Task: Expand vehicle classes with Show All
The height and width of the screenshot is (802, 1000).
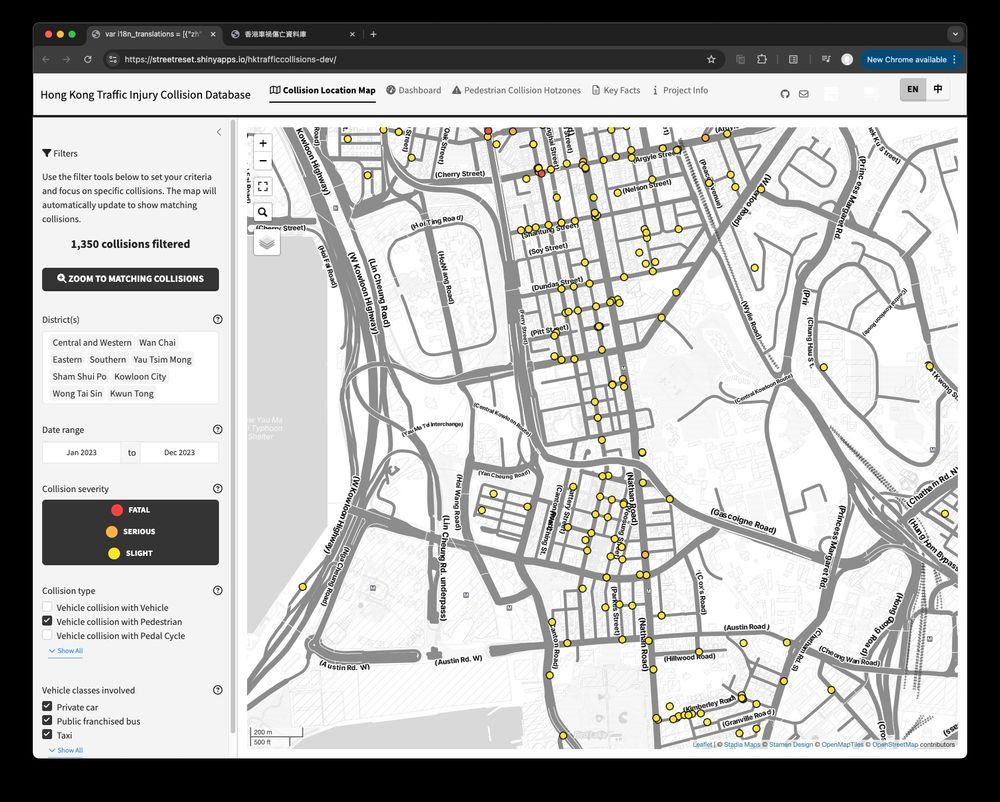Action: pos(66,750)
